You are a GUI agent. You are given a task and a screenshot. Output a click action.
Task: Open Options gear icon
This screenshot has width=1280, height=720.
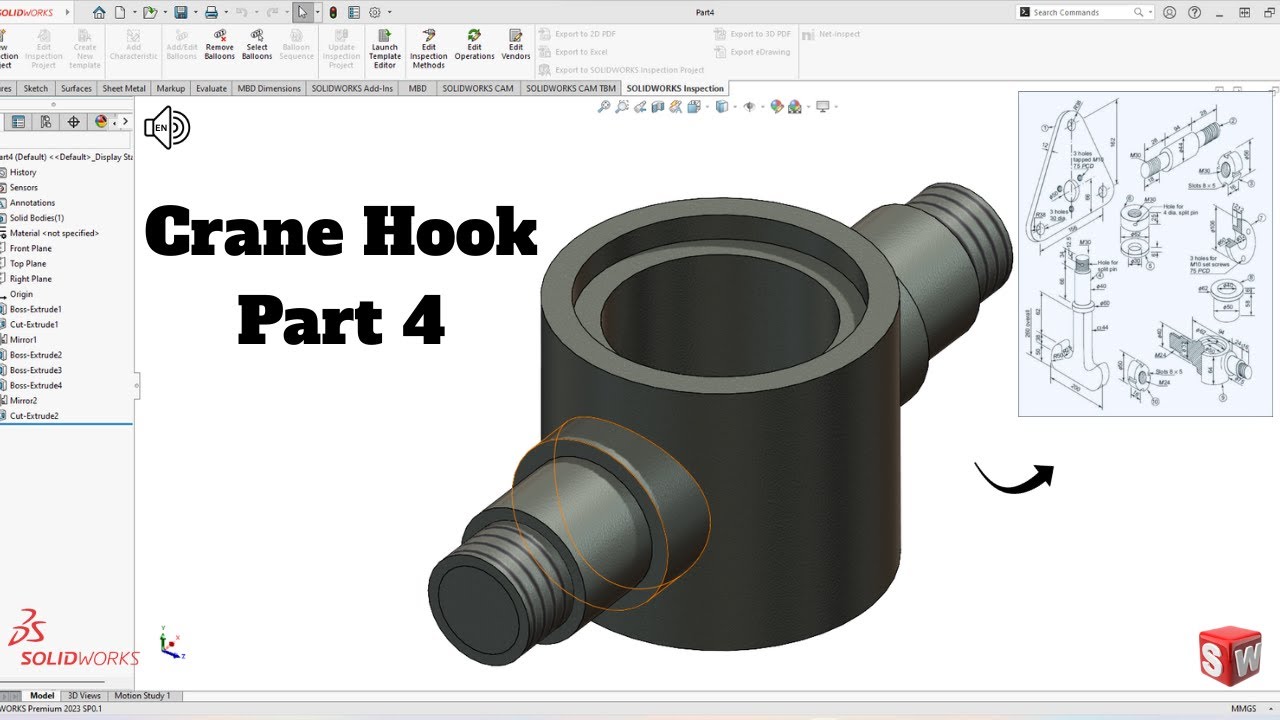(375, 12)
